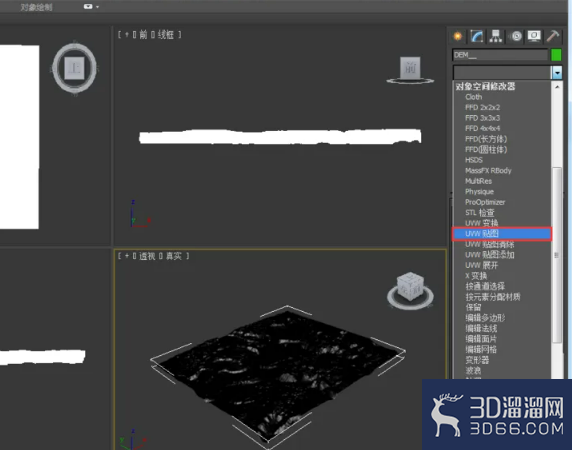
Task: Choose the 编辑面片 modifier
Action: click(x=481, y=339)
